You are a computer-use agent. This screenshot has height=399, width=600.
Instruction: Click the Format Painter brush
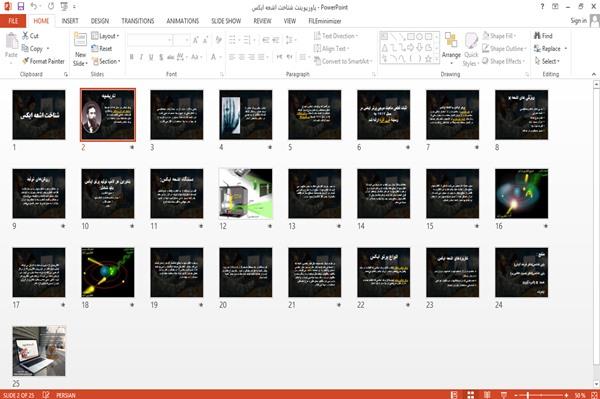[x=43, y=61]
